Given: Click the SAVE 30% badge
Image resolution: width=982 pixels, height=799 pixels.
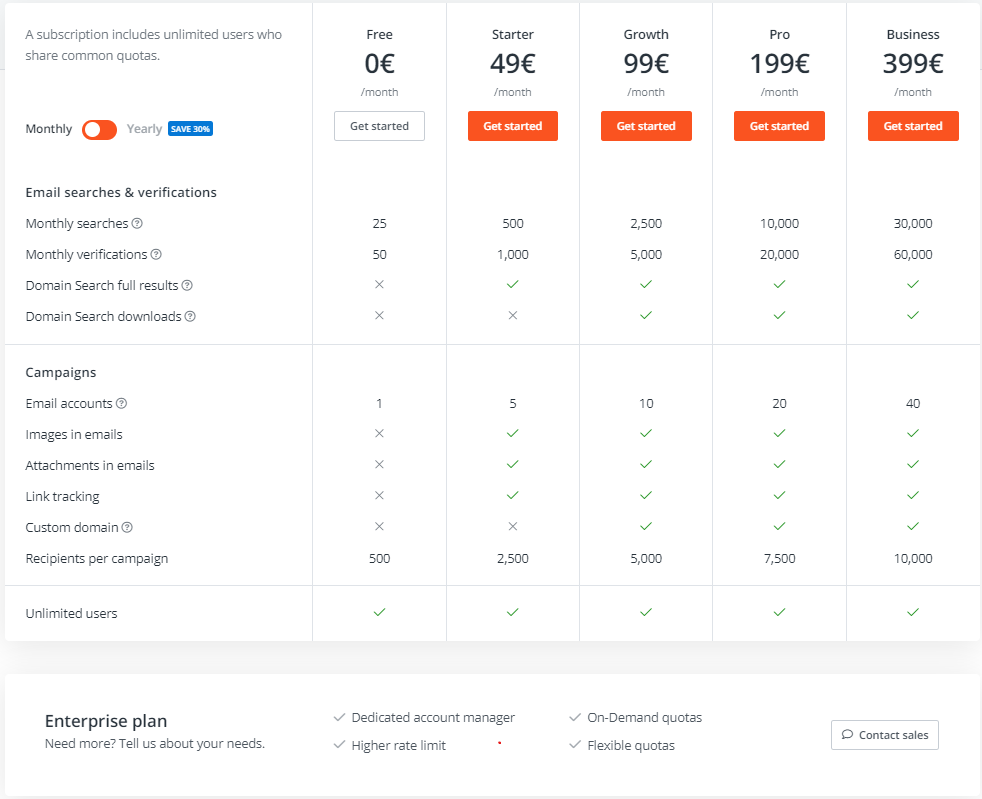Looking at the screenshot, I should point(190,129).
